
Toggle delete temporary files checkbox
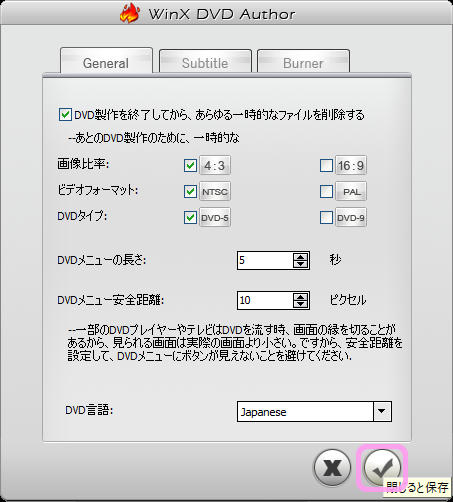tap(65, 115)
